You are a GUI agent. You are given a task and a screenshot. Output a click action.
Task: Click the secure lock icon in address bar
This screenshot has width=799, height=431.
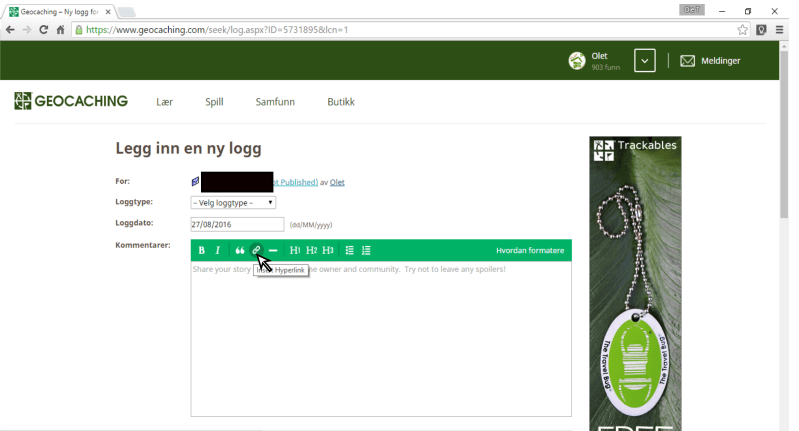click(78, 30)
